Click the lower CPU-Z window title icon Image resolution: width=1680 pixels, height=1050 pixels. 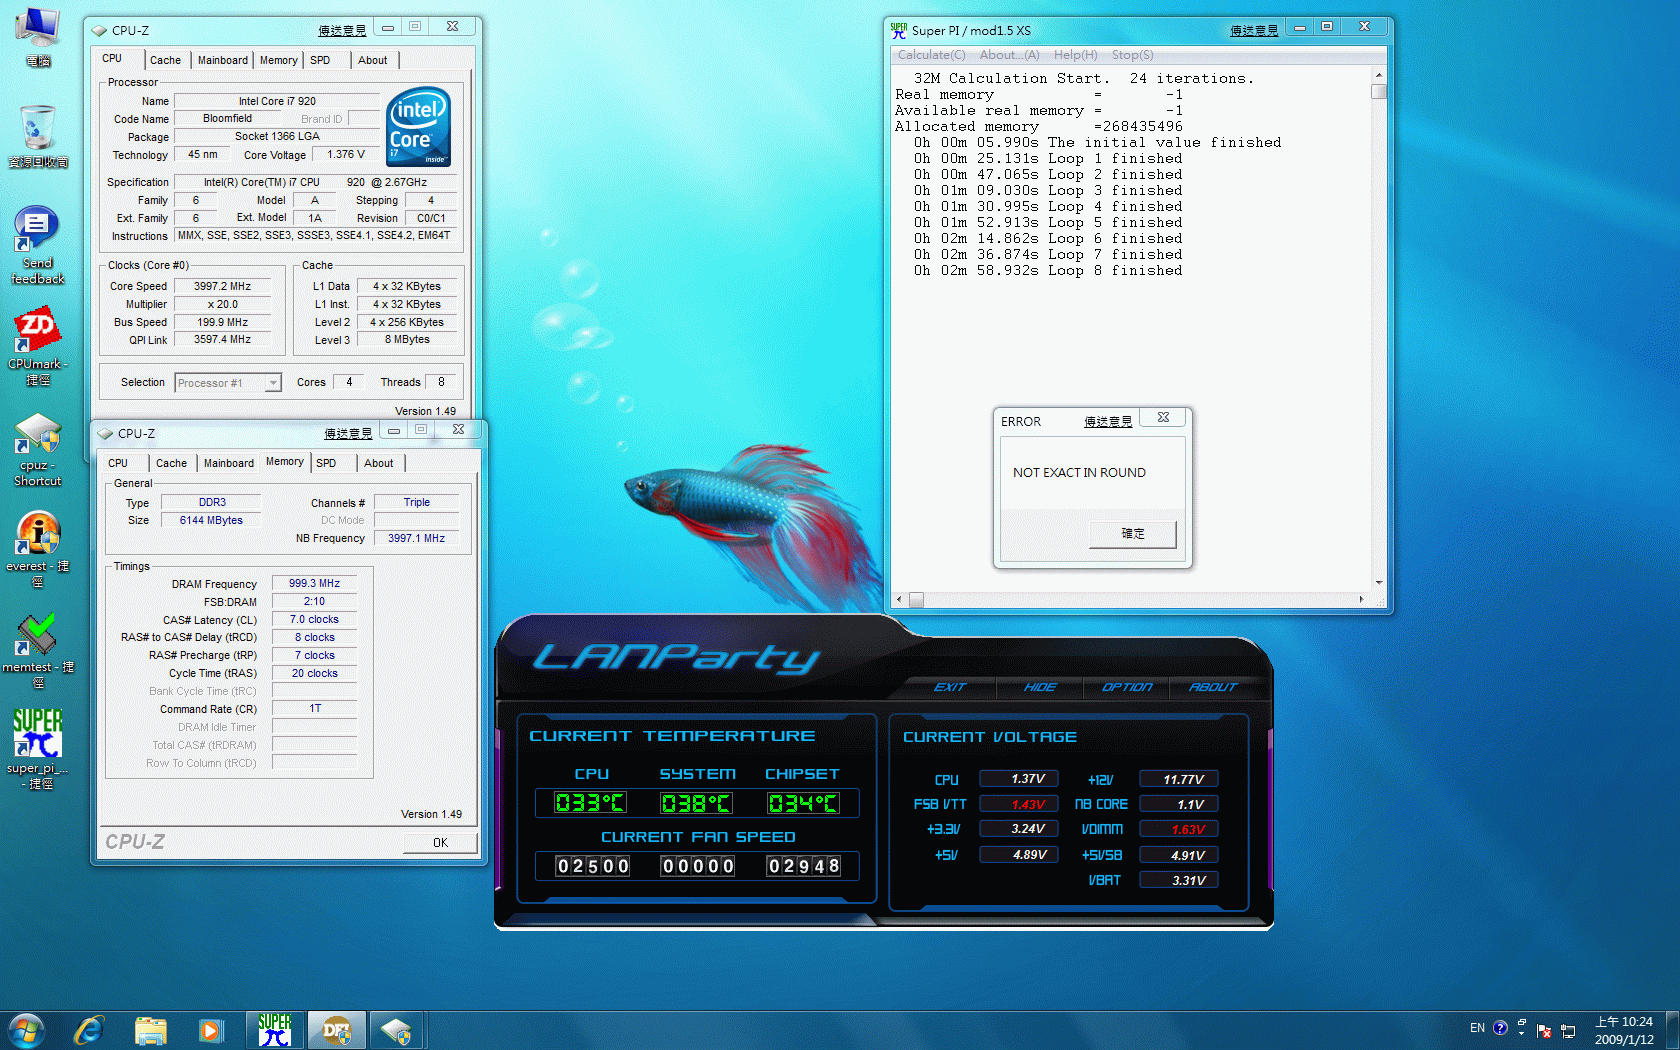pyautogui.click(x=105, y=434)
